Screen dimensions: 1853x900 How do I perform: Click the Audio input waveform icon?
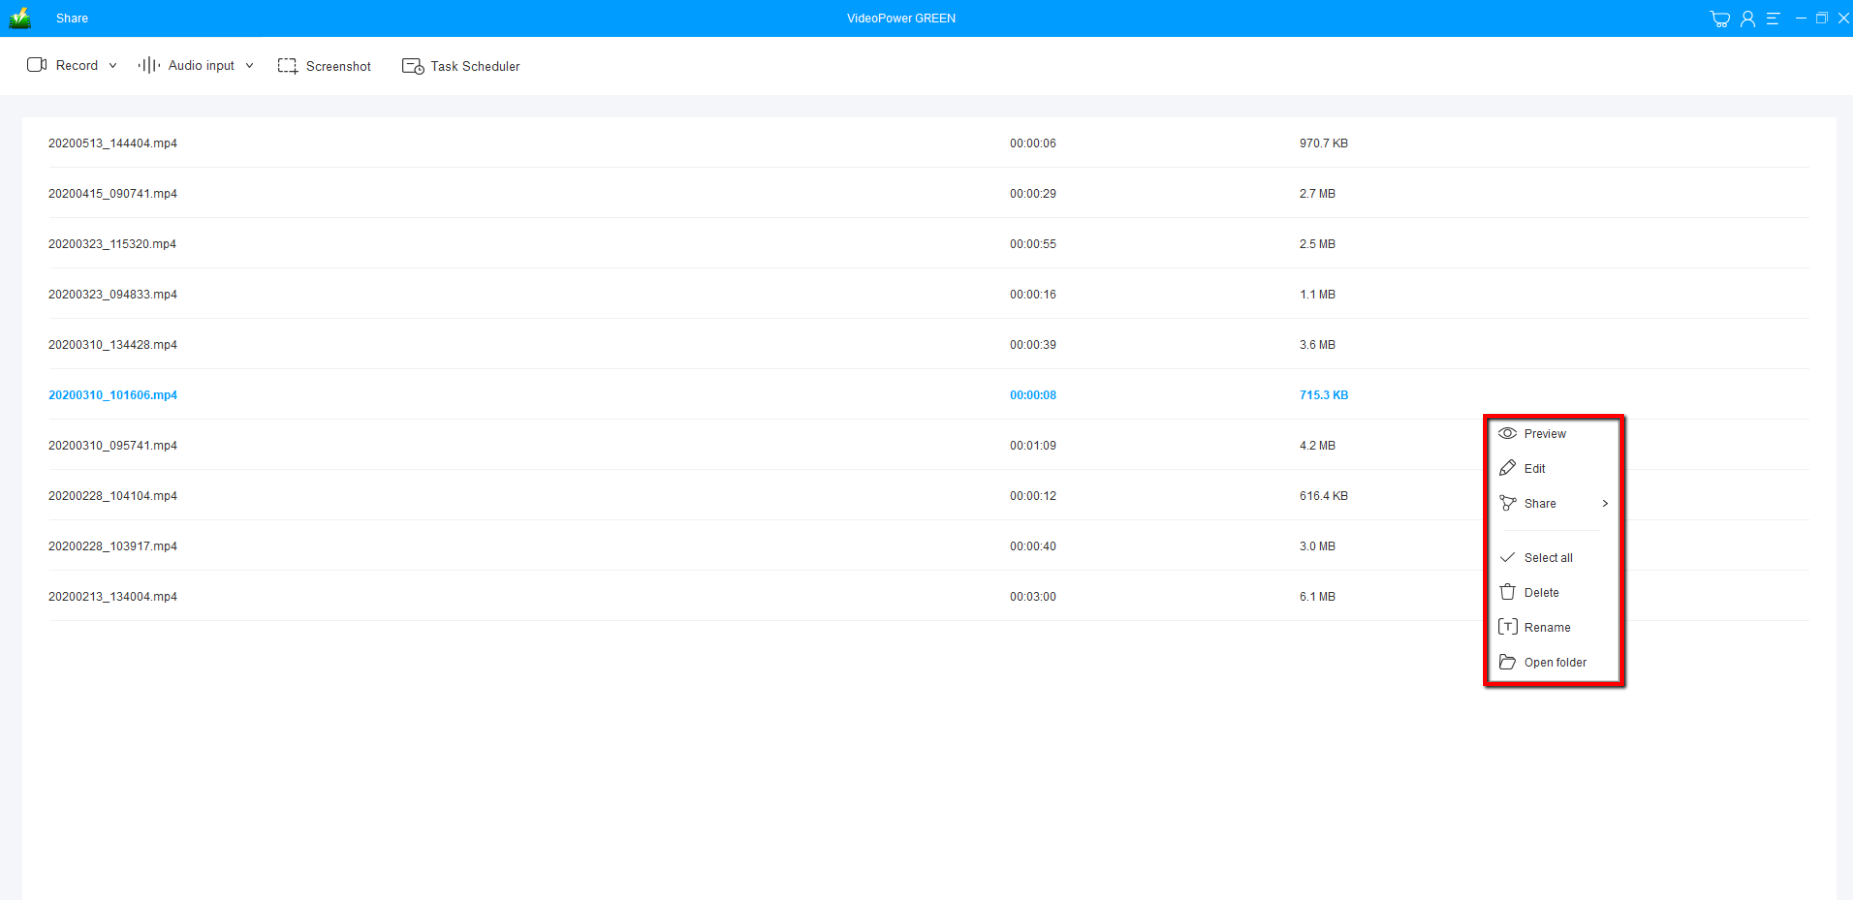(x=149, y=65)
